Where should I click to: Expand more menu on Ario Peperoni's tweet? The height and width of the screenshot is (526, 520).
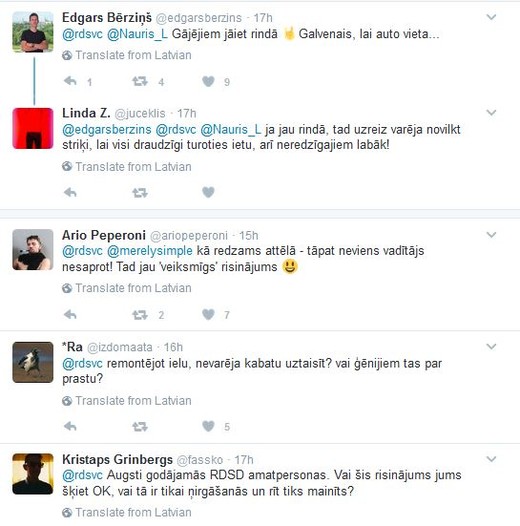[x=491, y=234]
